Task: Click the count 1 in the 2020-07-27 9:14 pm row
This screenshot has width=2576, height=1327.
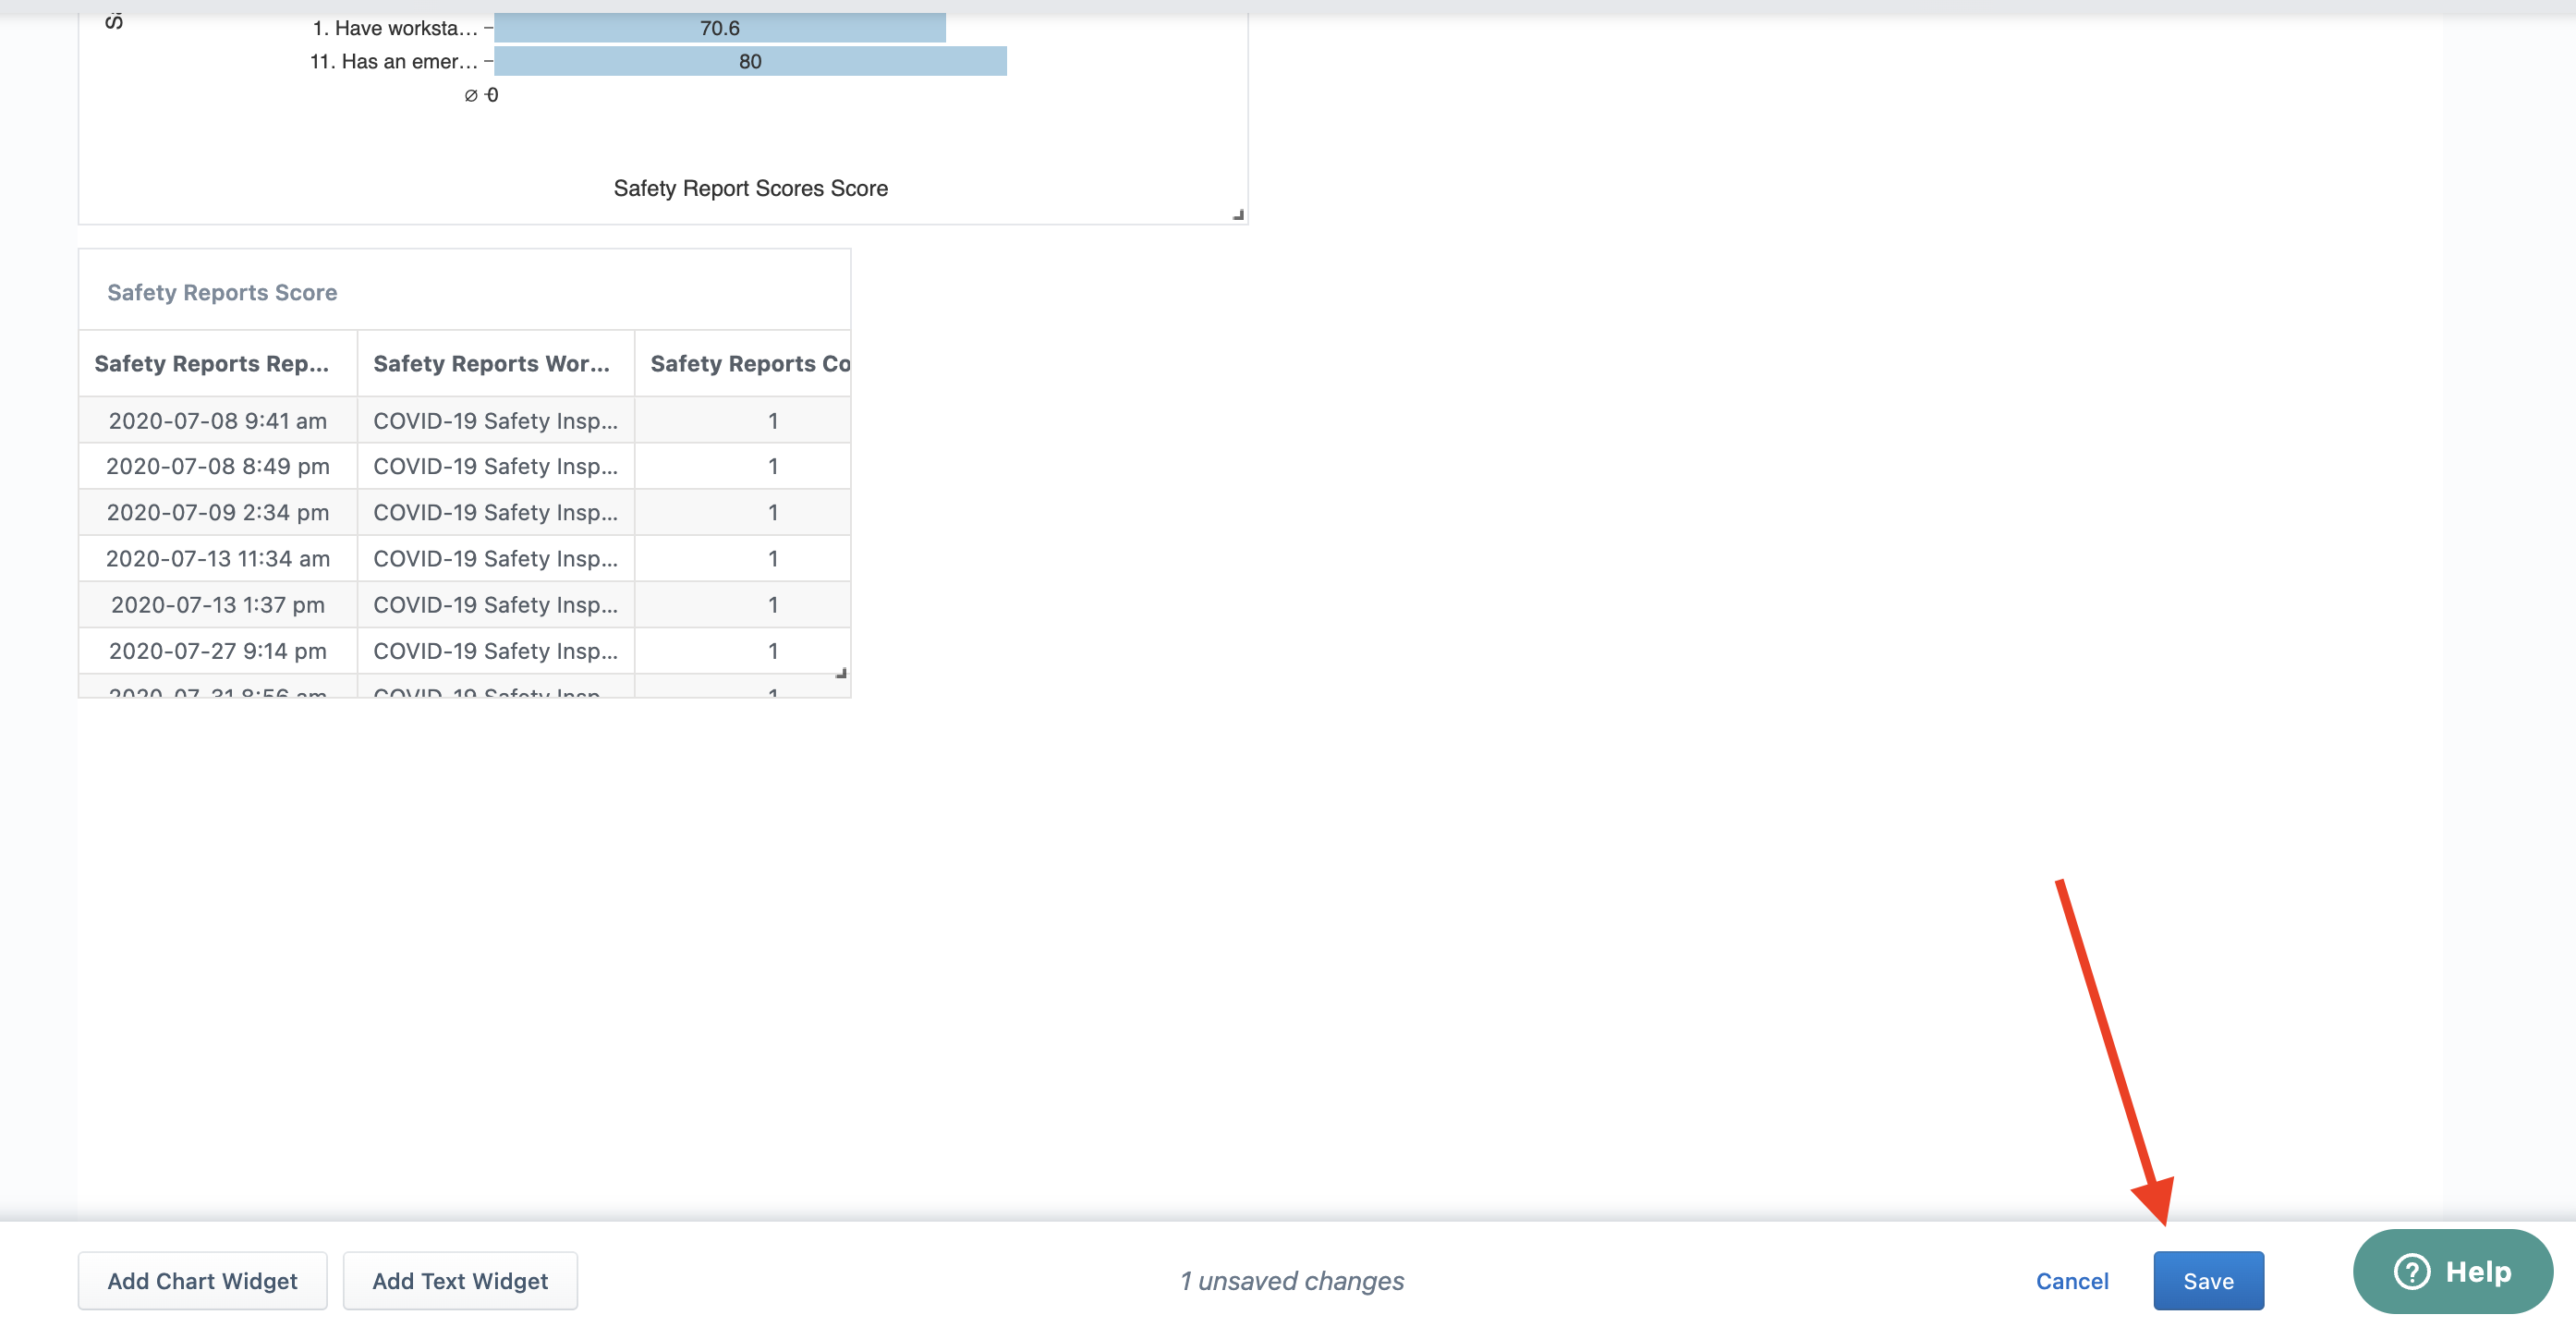Action: 772,650
